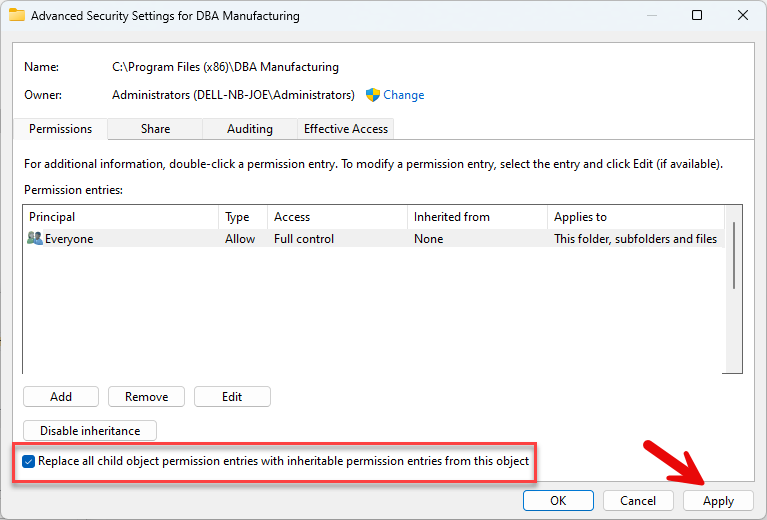767x520 pixels.
Task: Click the owner name Administrators text
Action: [233, 95]
